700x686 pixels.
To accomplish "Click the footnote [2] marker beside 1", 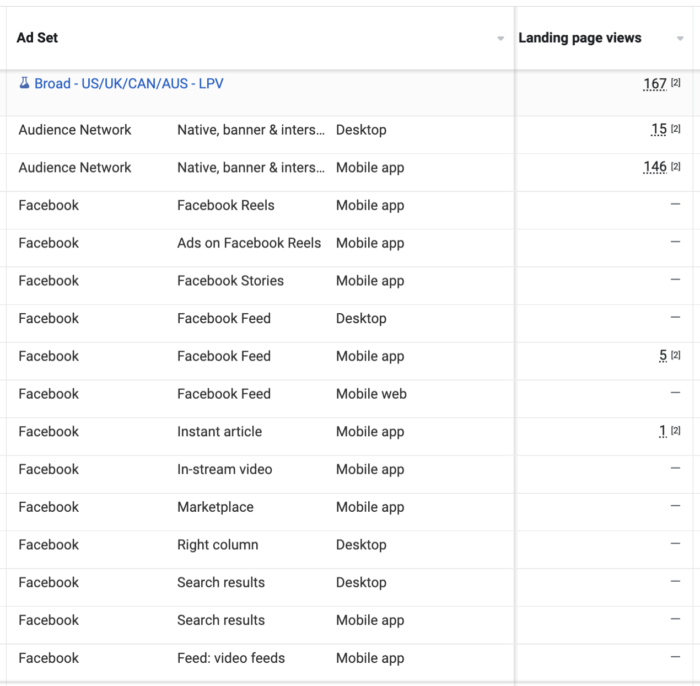I will coord(676,431).
